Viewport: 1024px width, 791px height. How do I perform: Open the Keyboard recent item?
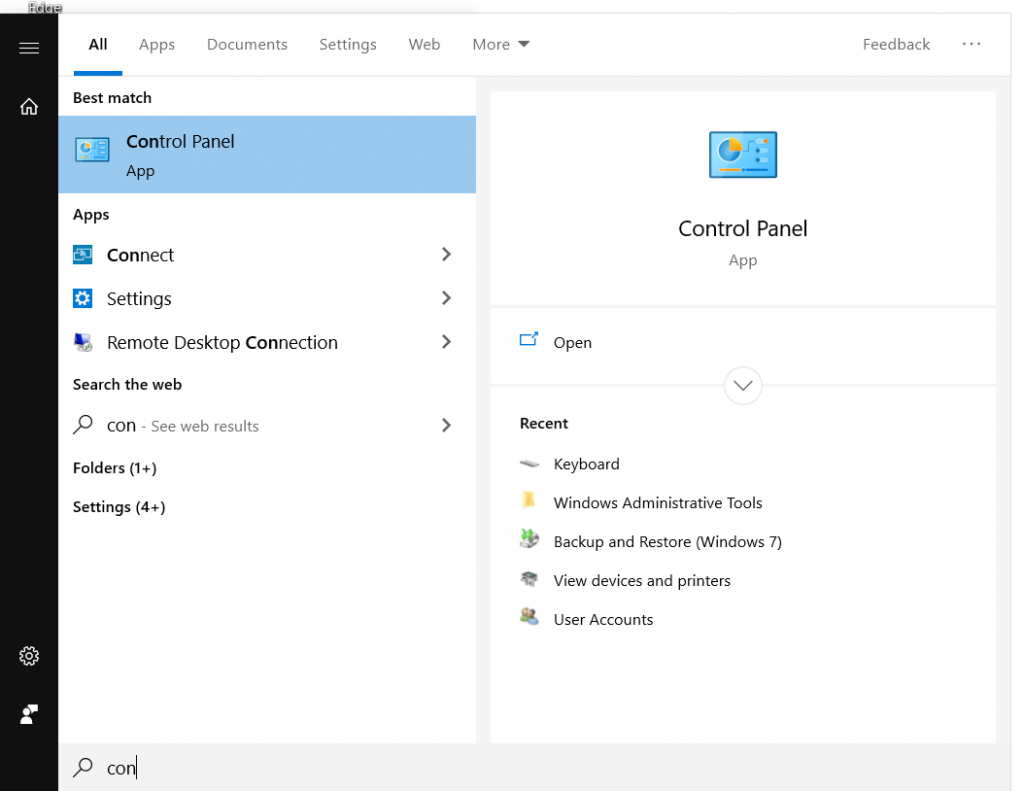[x=586, y=464]
